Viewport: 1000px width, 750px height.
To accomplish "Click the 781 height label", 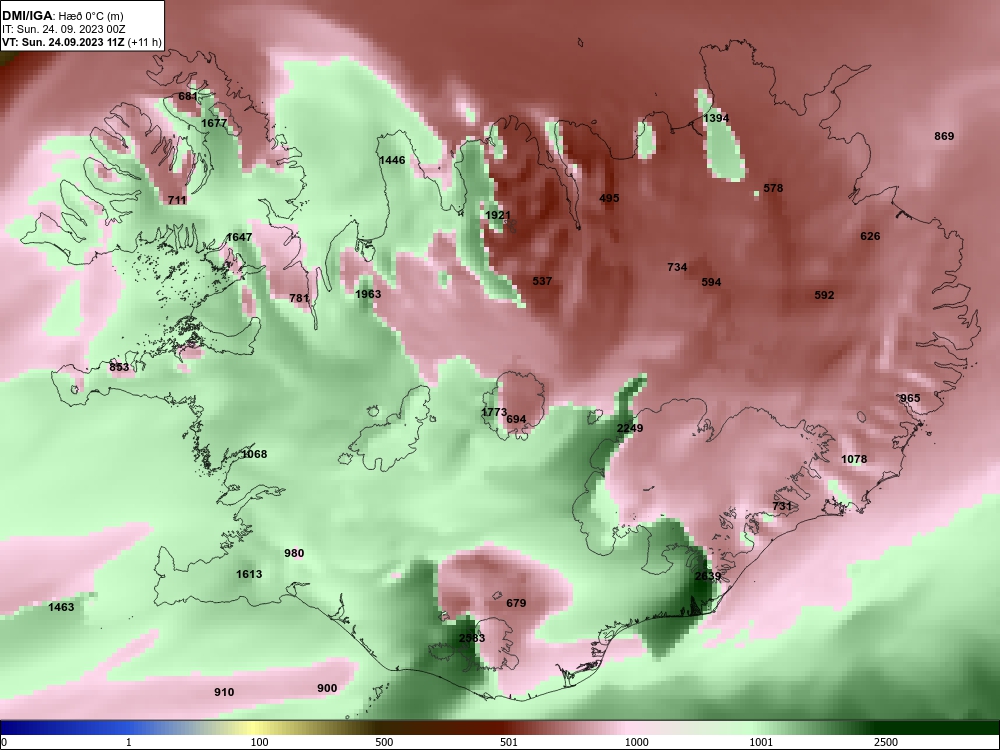I will pyautogui.click(x=299, y=298).
